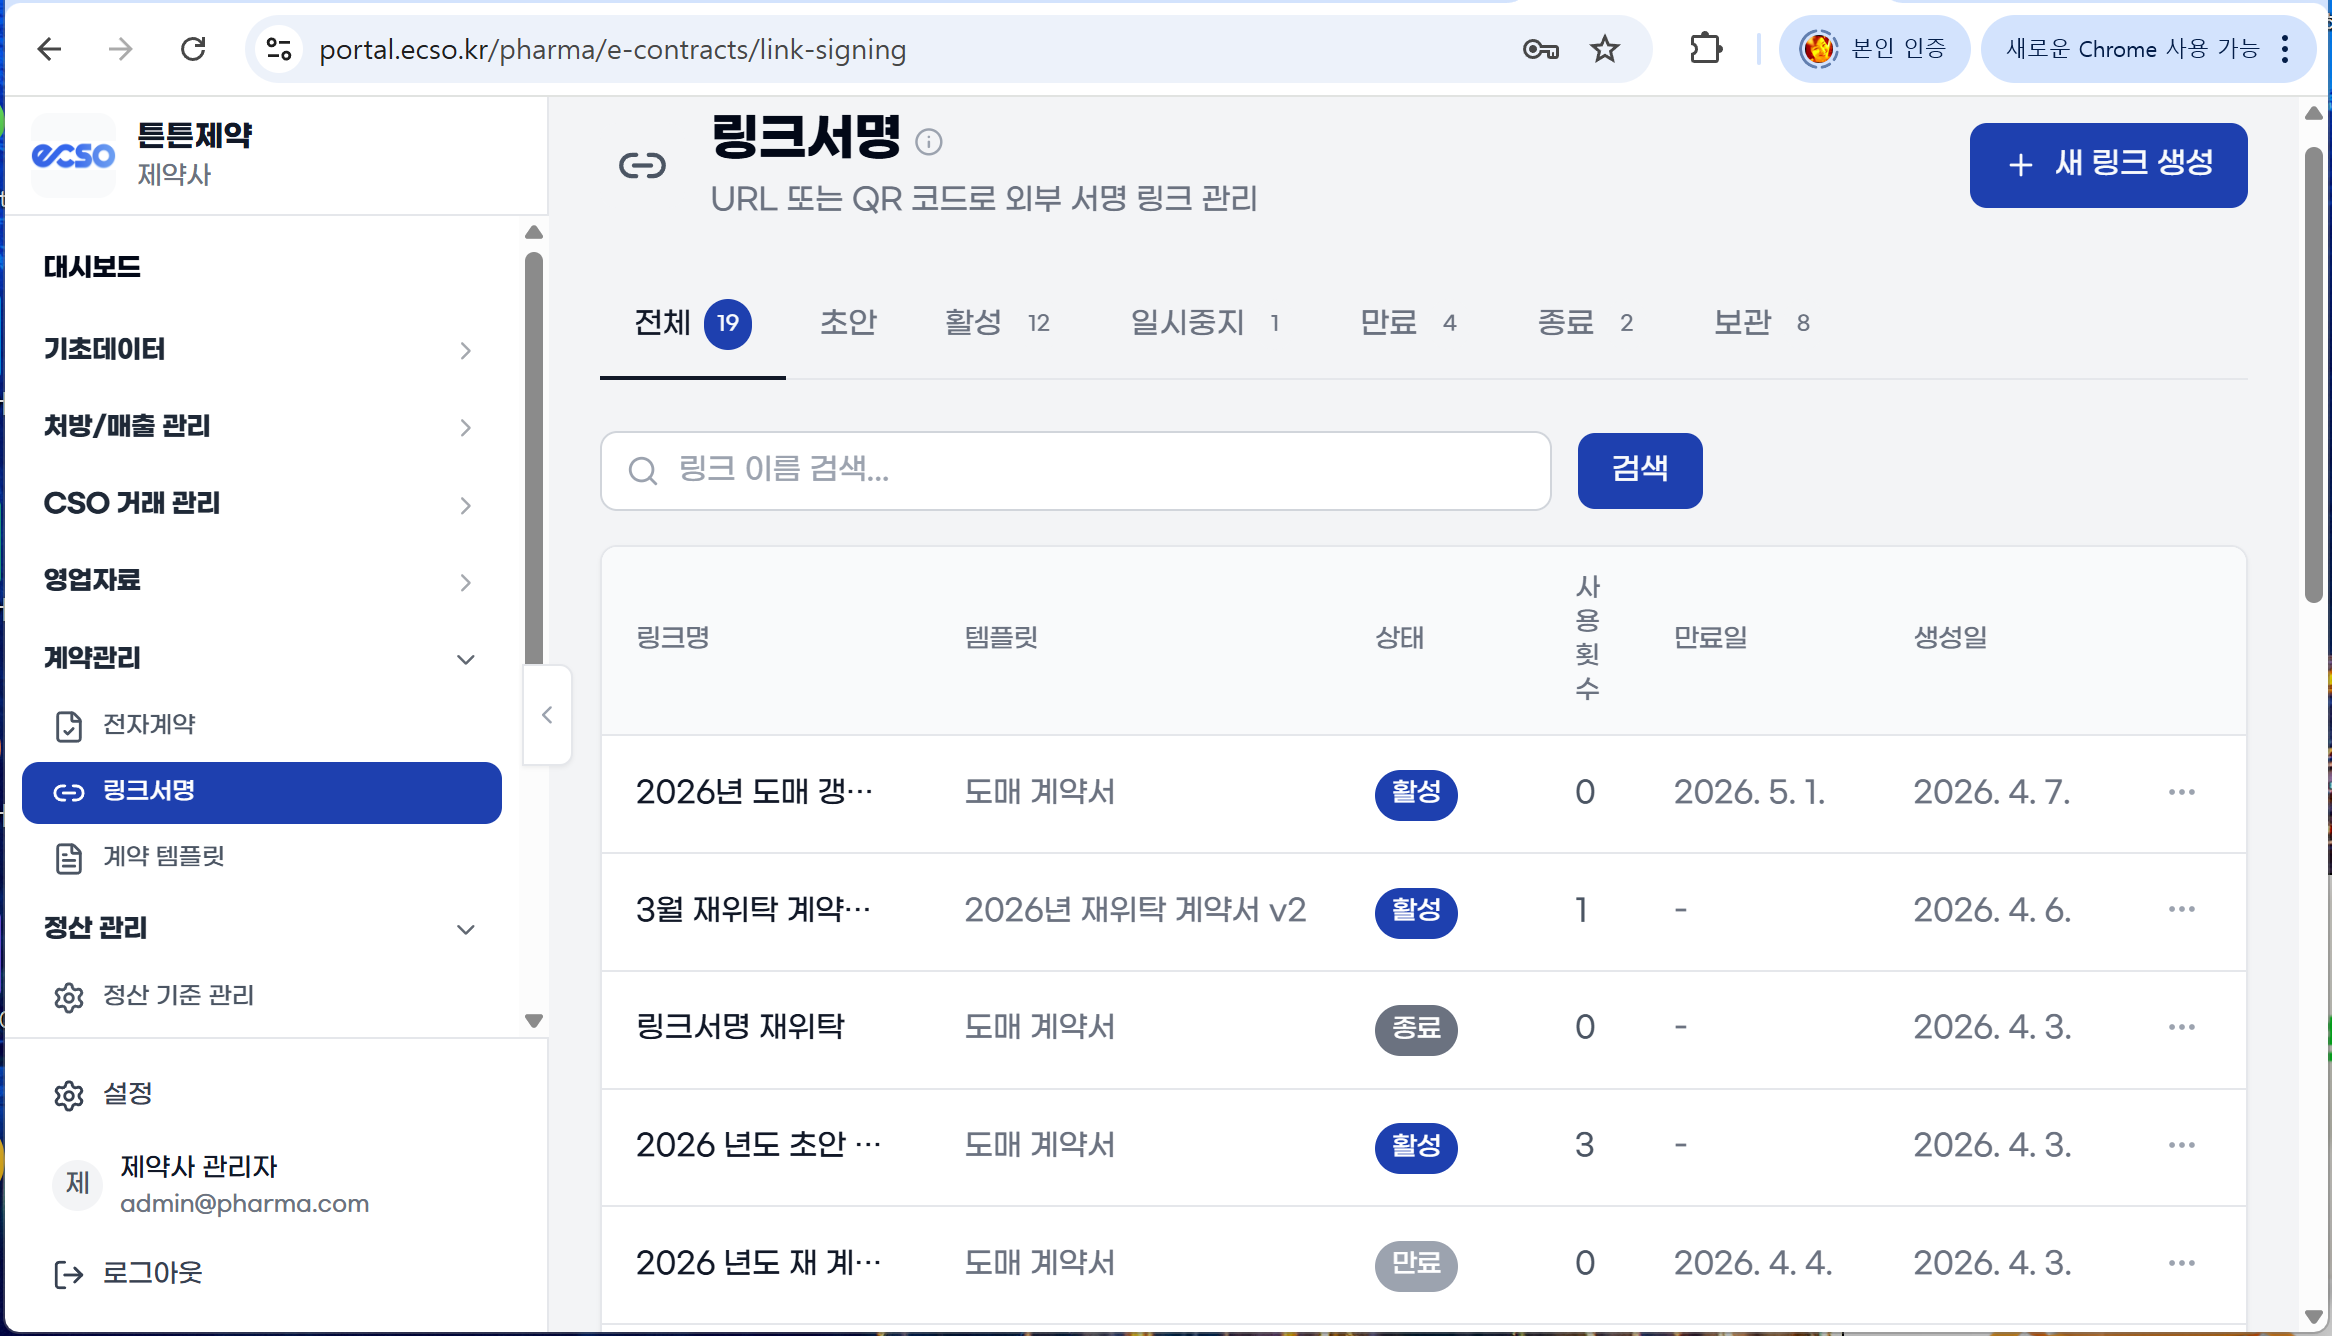Viewport: 2332px width, 1336px height.
Task: Click the info icon beside 링크서명 title
Action: (929, 142)
